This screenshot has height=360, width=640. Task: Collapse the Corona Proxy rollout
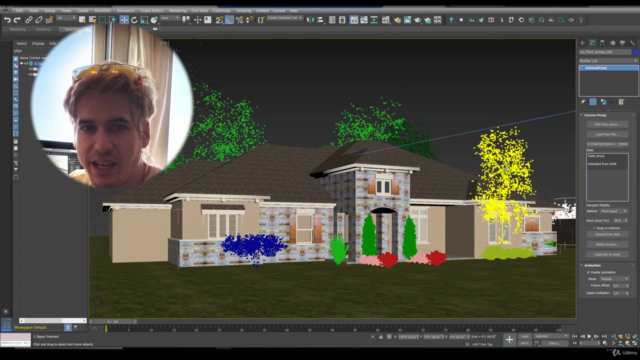pyautogui.click(x=582, y=115)
